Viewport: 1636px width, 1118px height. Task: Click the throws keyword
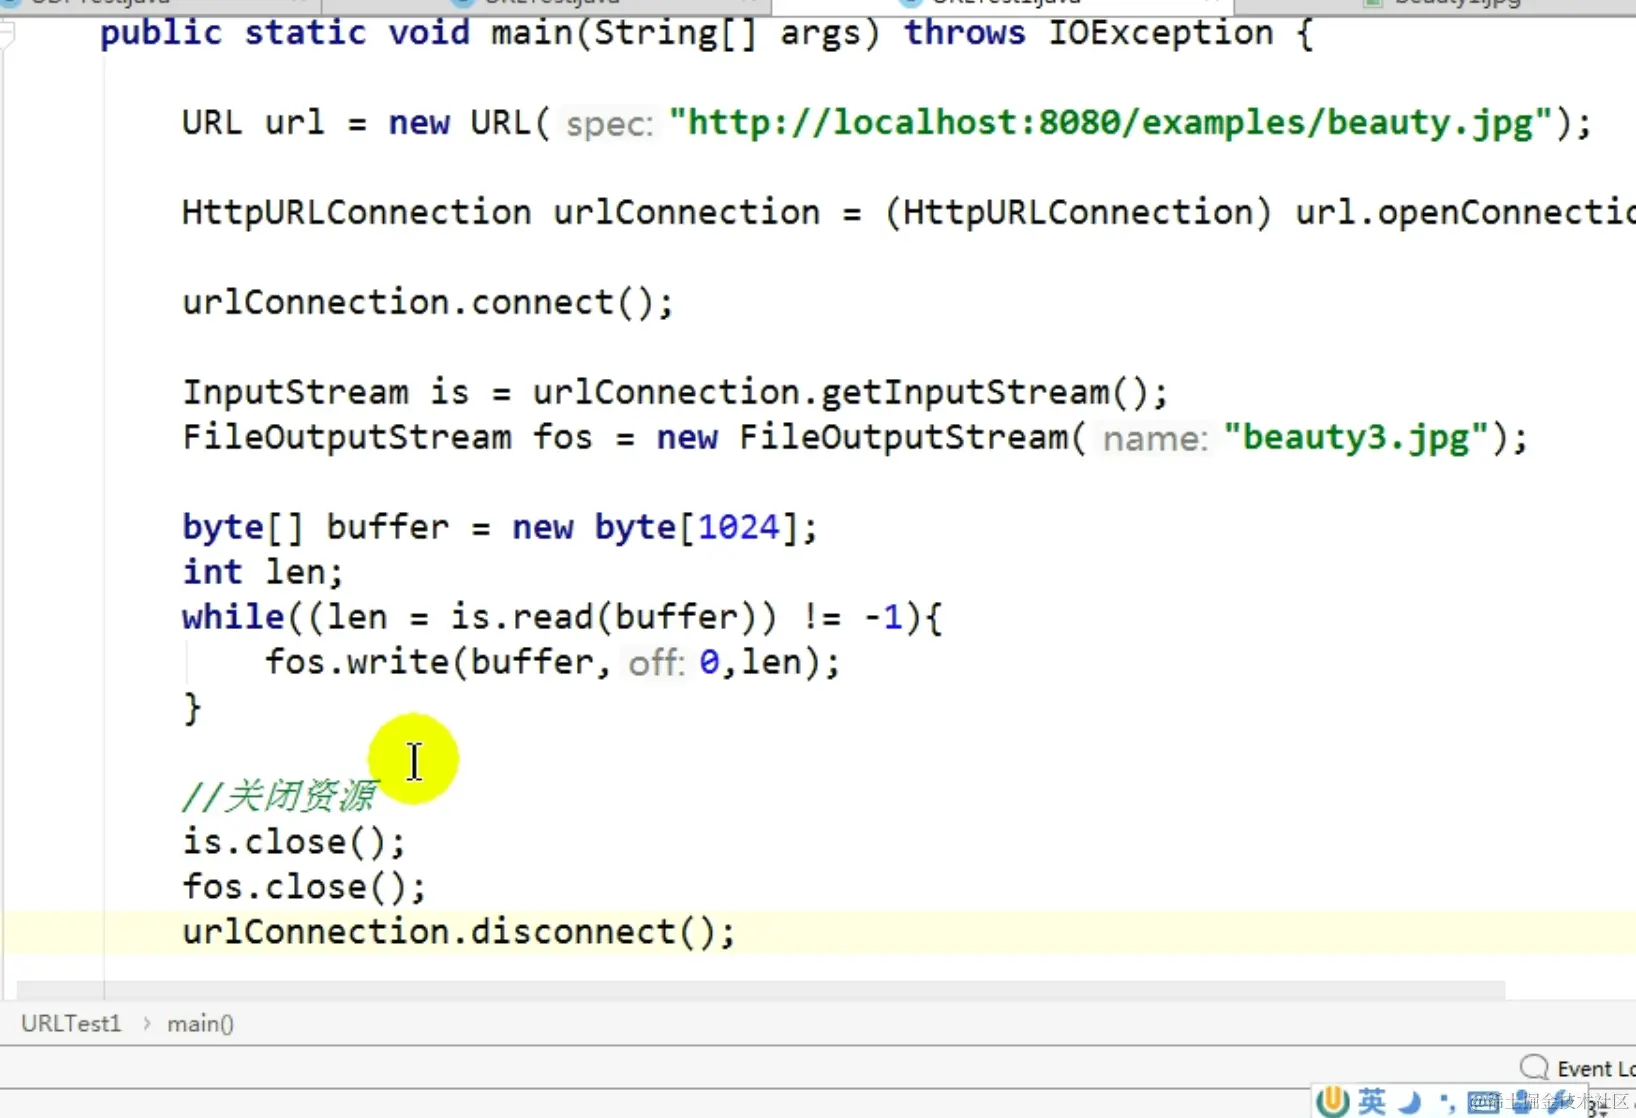(964, 33)
